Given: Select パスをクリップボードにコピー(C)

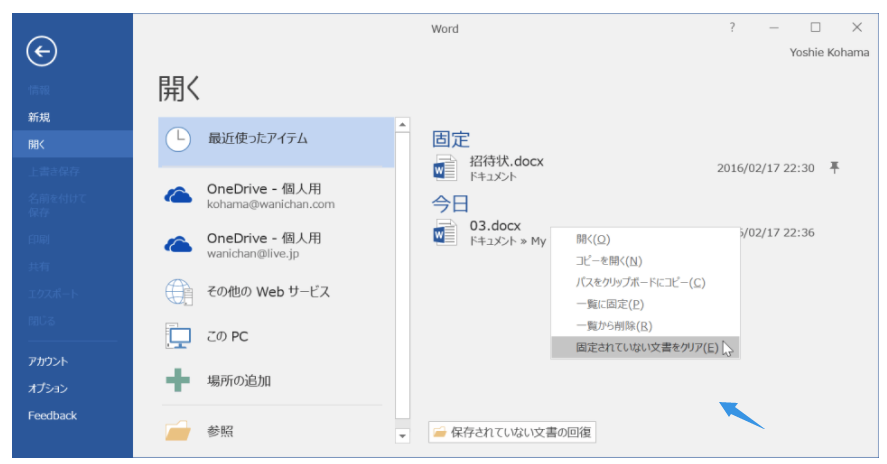Looking at the screenshot, I should point(645,282).
